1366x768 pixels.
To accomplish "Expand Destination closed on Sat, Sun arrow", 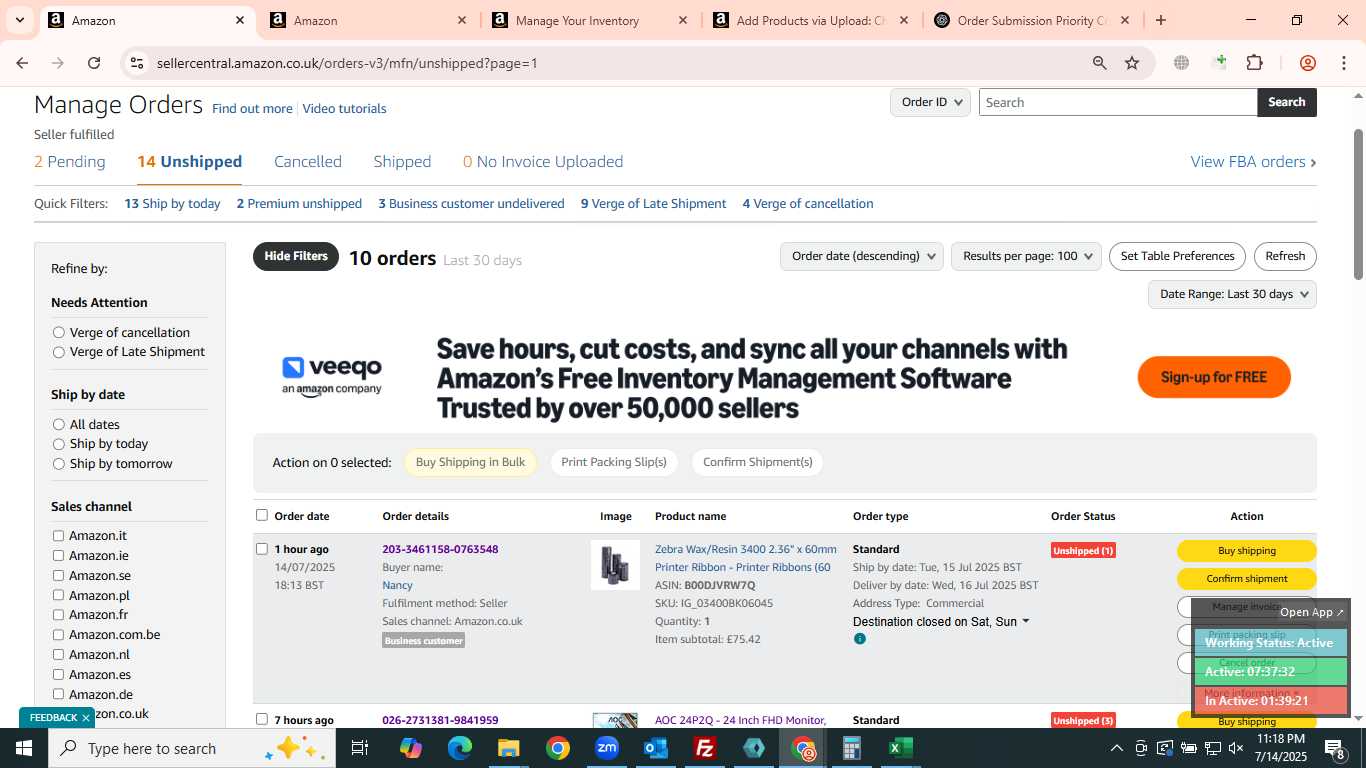I will 1025,621.
